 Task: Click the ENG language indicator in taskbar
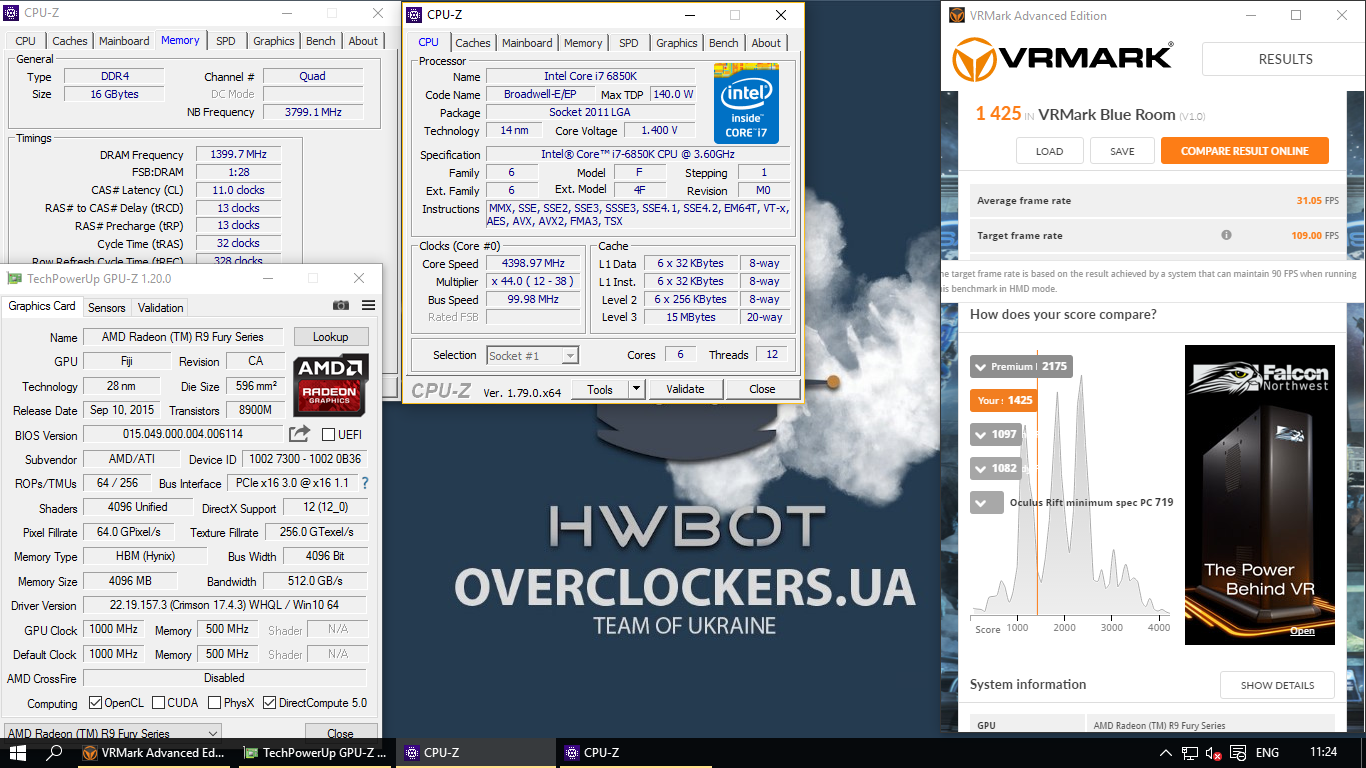1267,753
